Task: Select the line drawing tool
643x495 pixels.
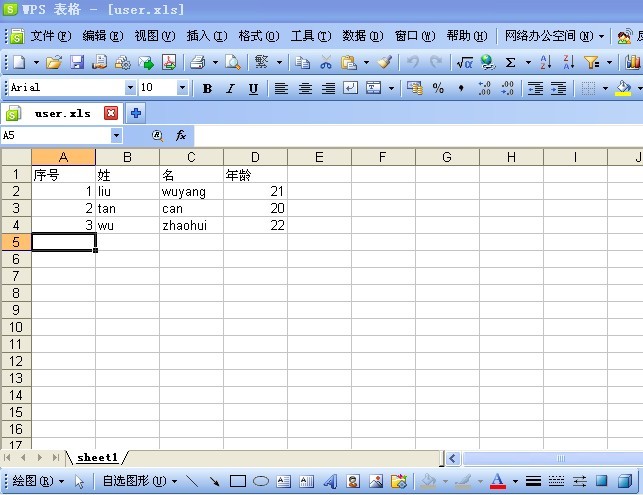Action: click(192, 481)
